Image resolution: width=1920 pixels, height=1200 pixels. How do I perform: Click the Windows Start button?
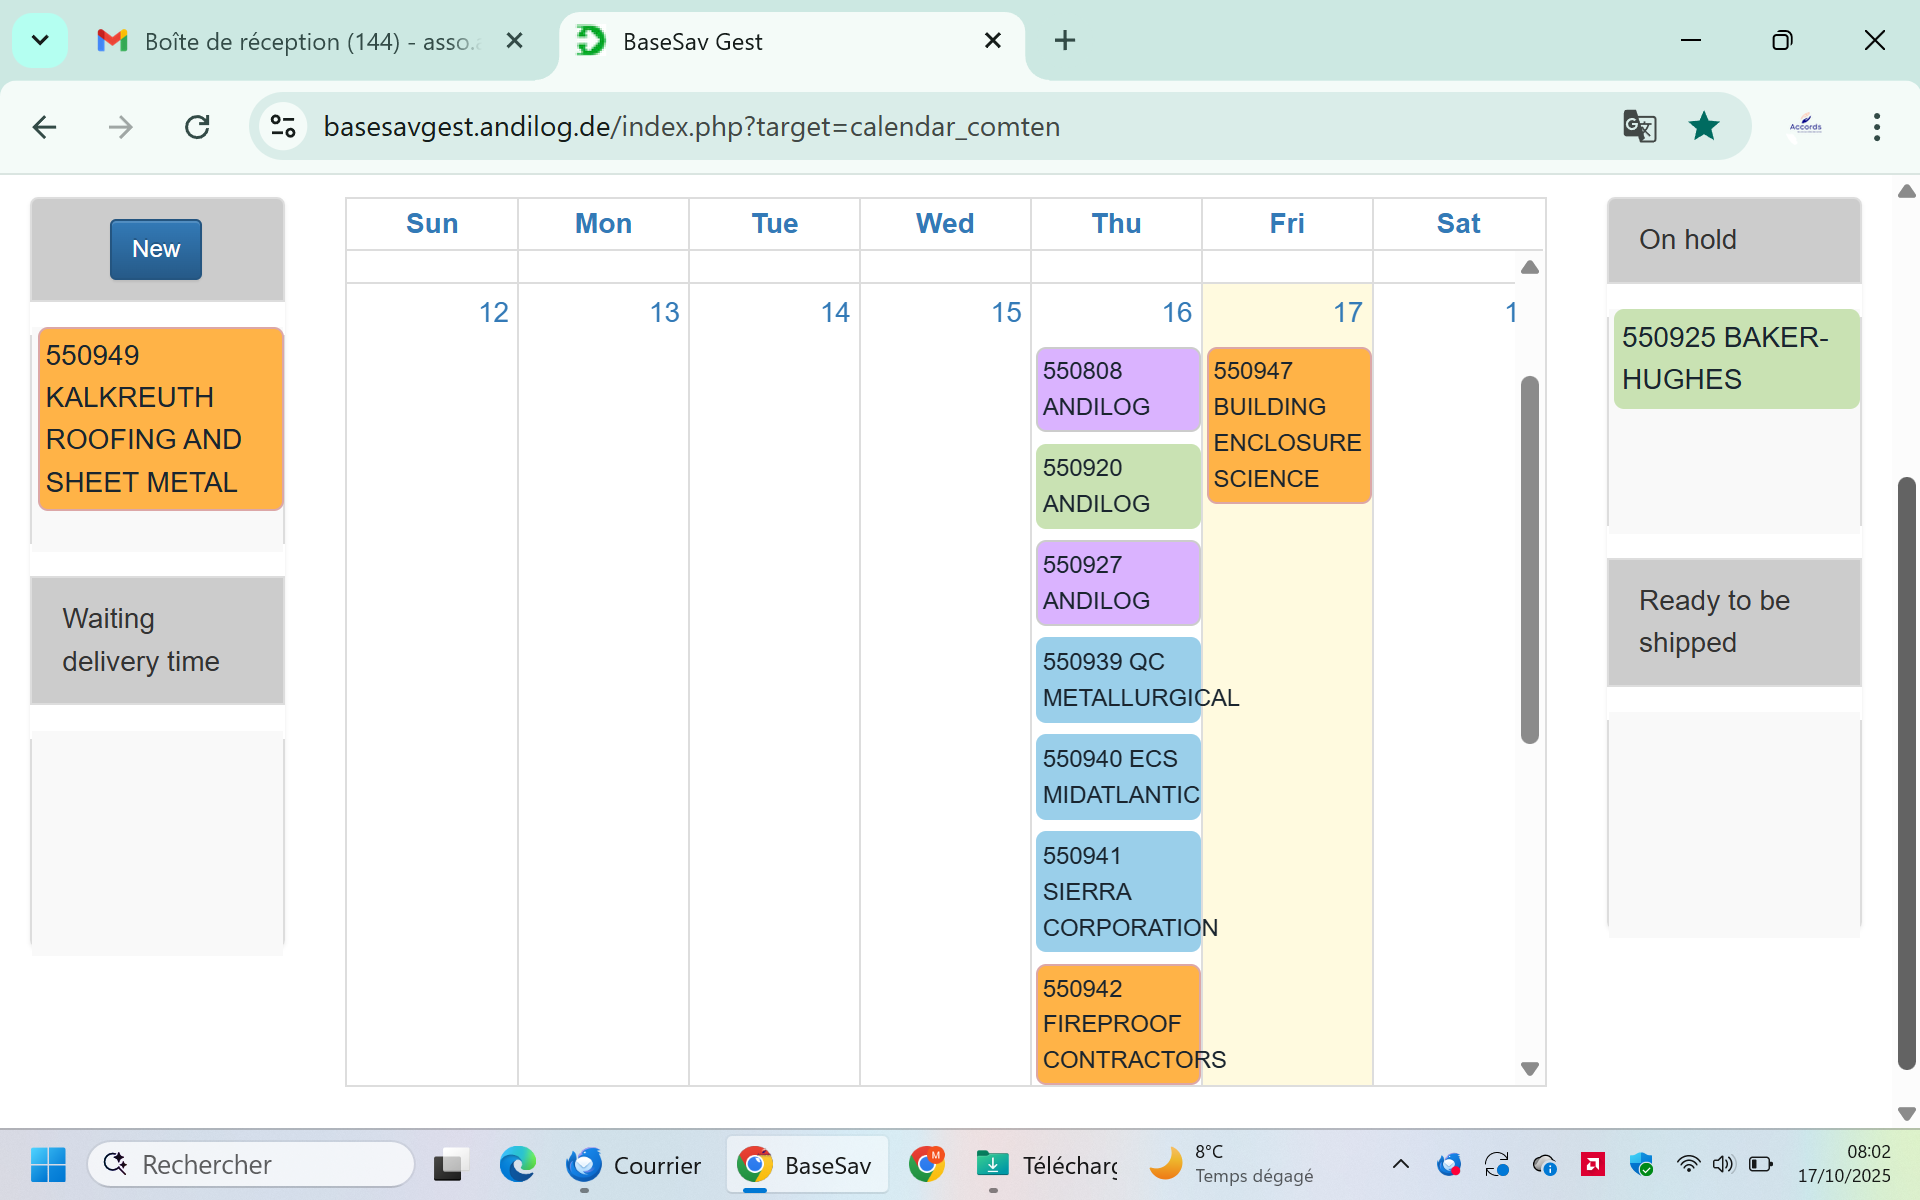tap(47, 1165)
